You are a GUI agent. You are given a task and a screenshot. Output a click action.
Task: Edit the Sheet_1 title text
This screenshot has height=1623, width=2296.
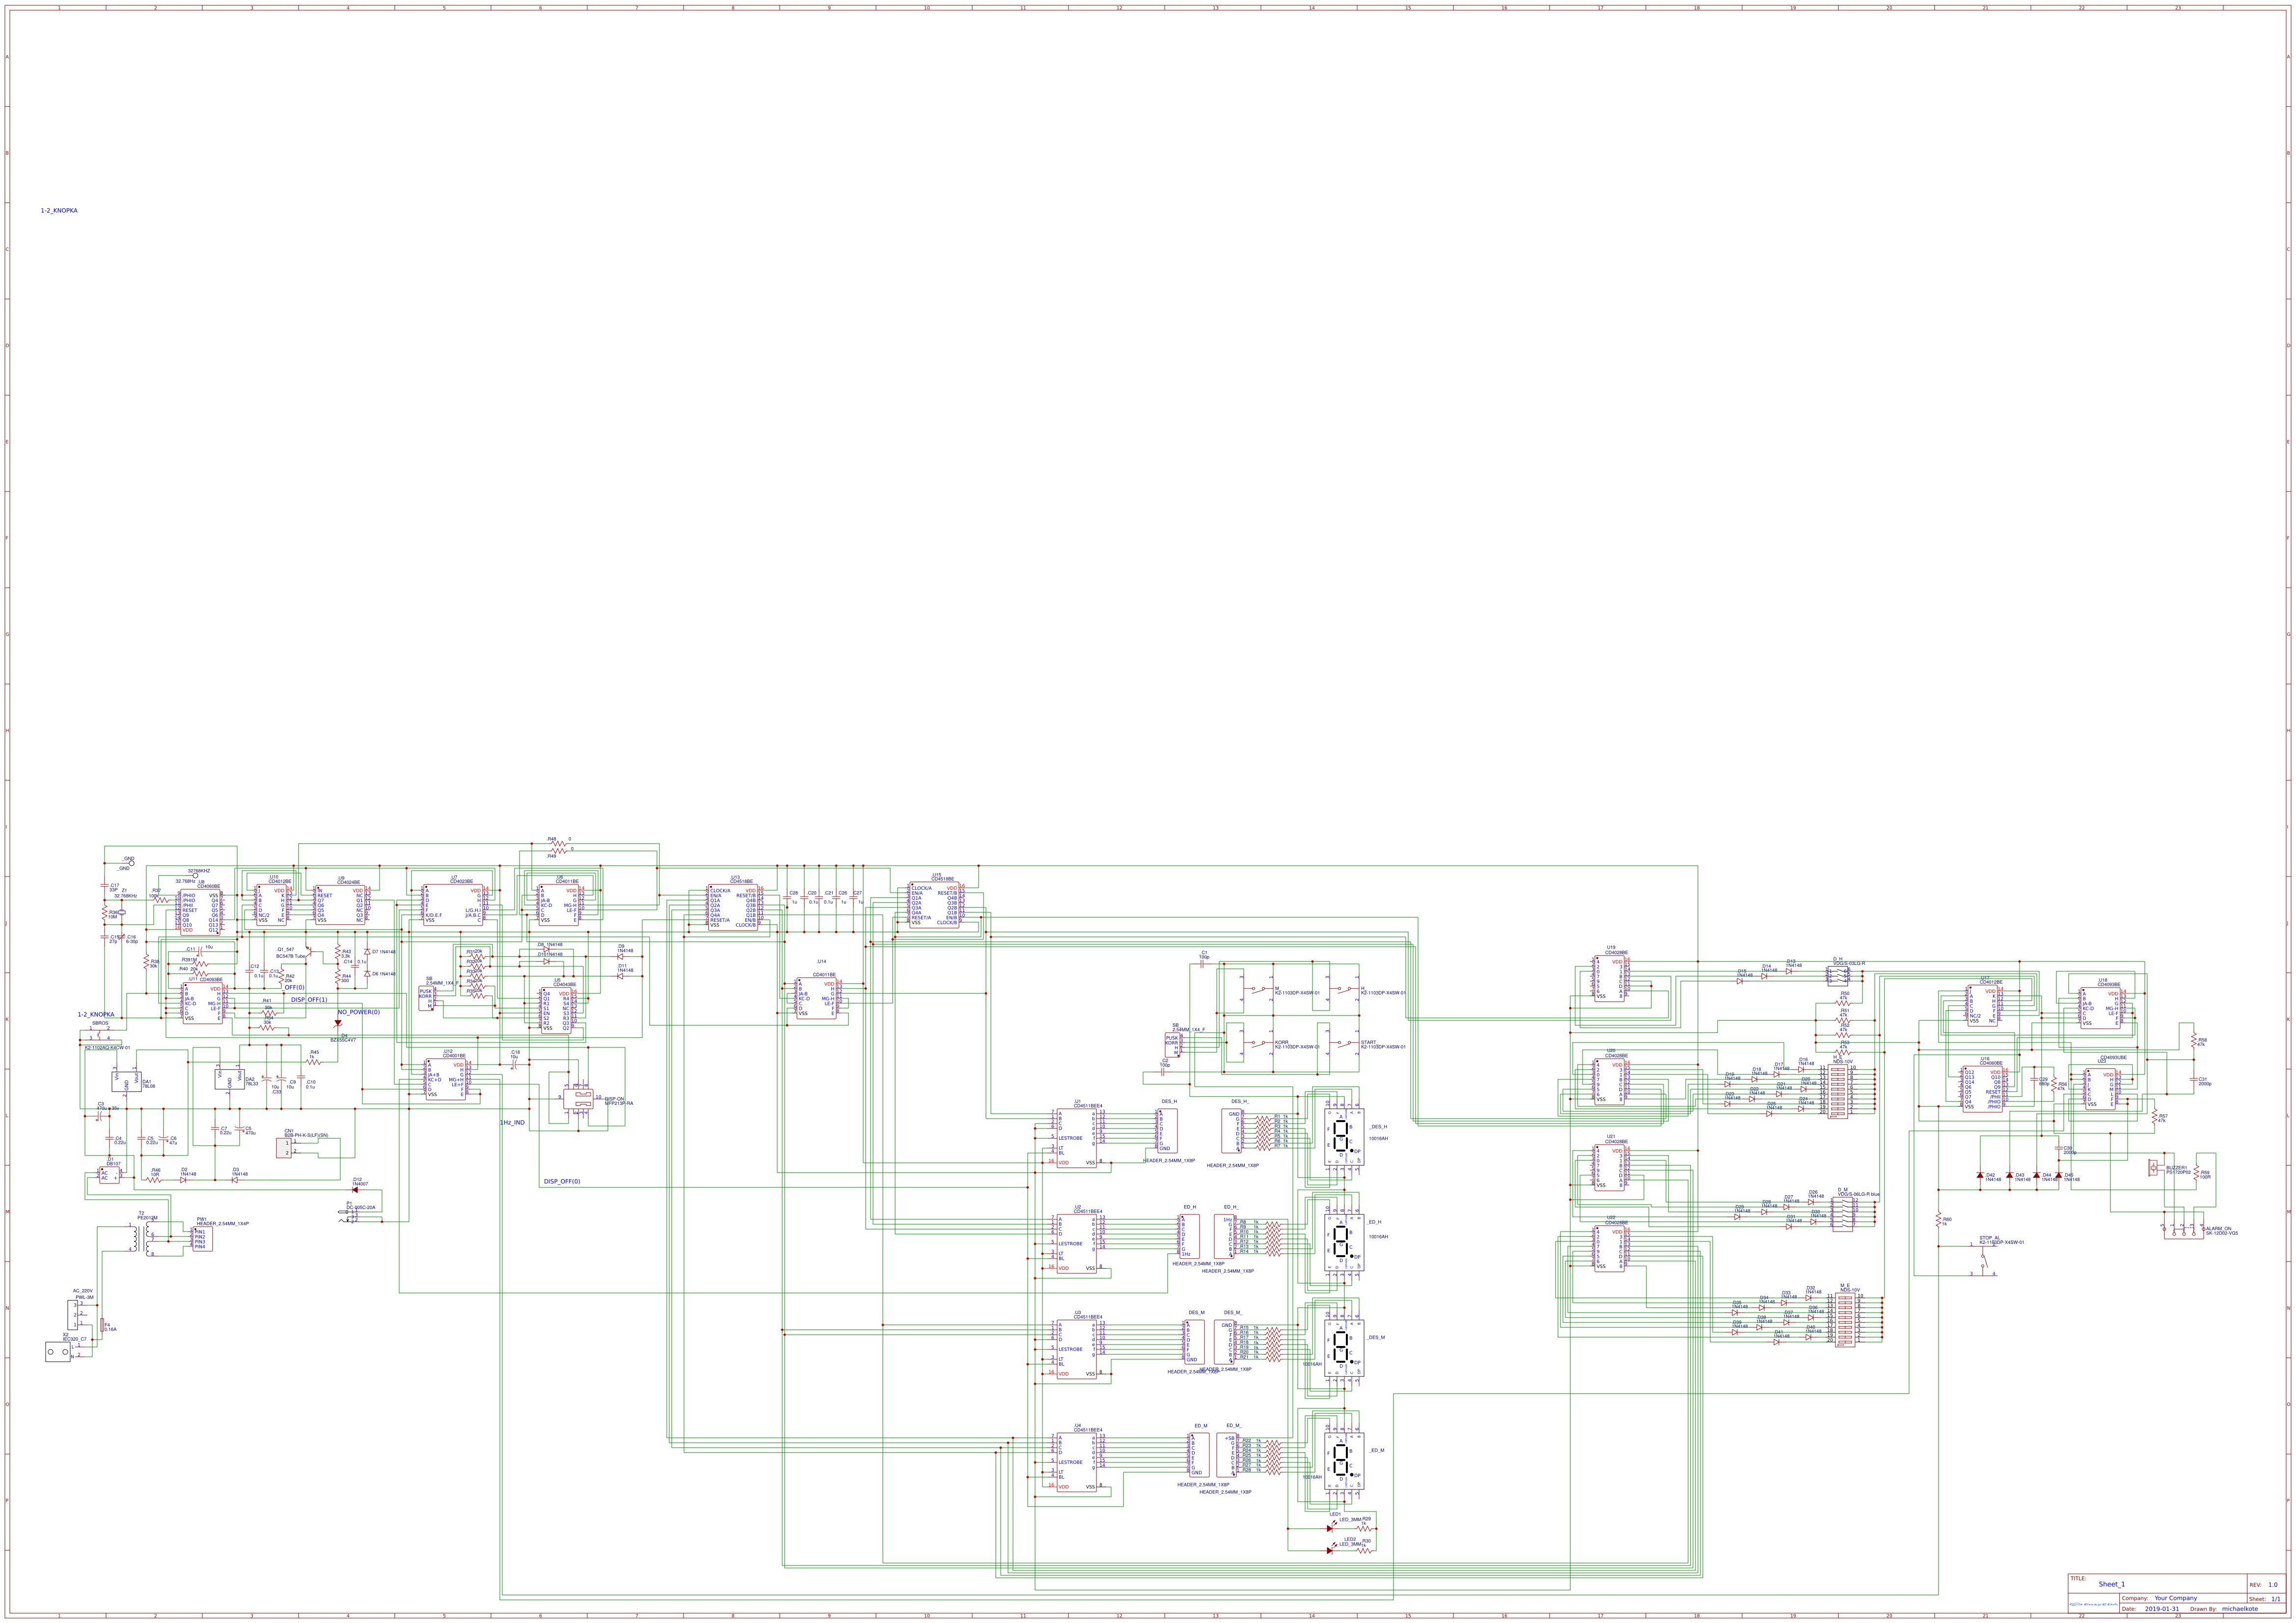(x=2113, y=1584)
